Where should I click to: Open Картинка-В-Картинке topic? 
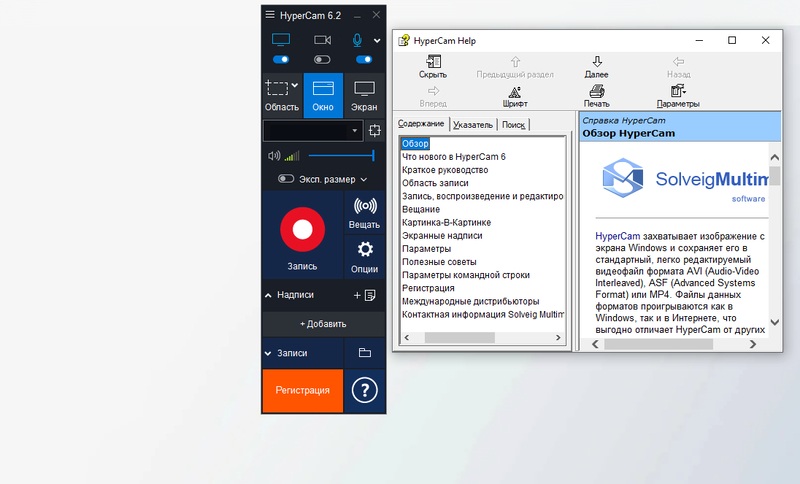446,223
